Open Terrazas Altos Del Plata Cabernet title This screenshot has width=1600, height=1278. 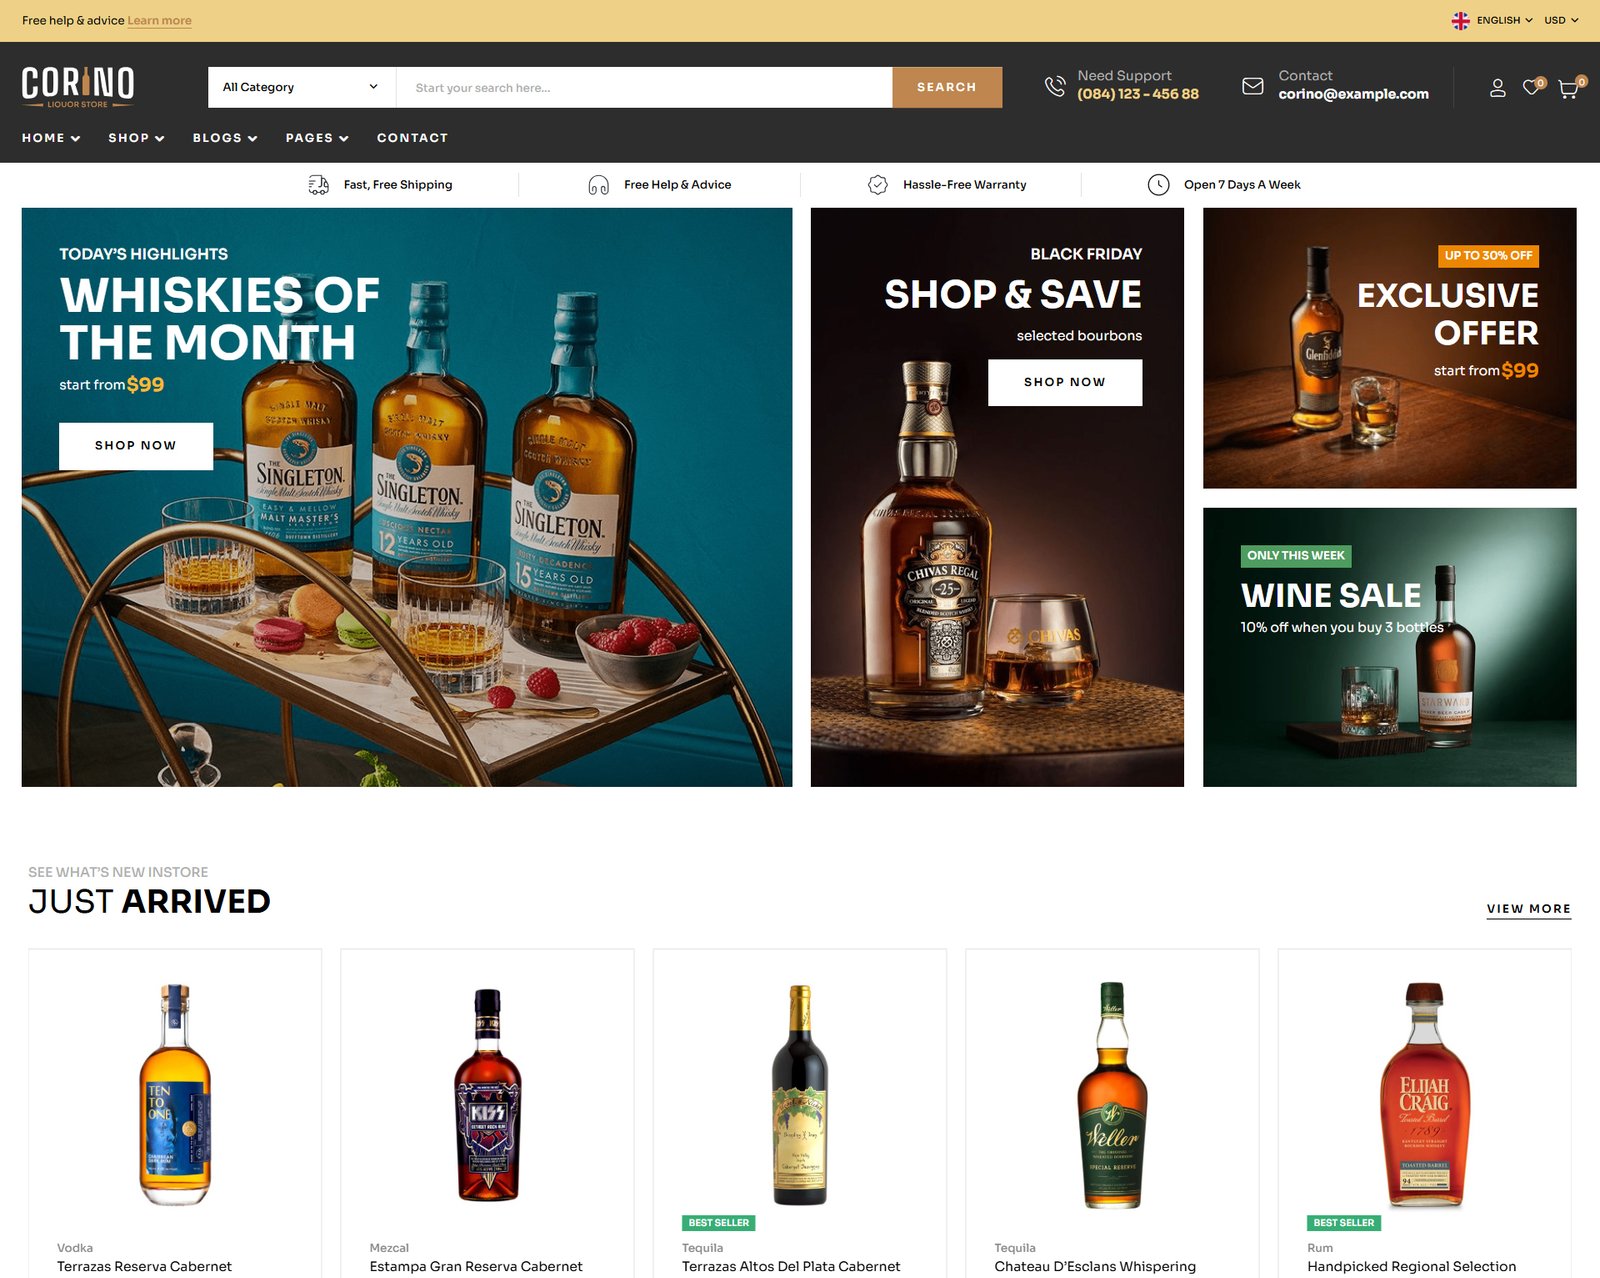791,1266
